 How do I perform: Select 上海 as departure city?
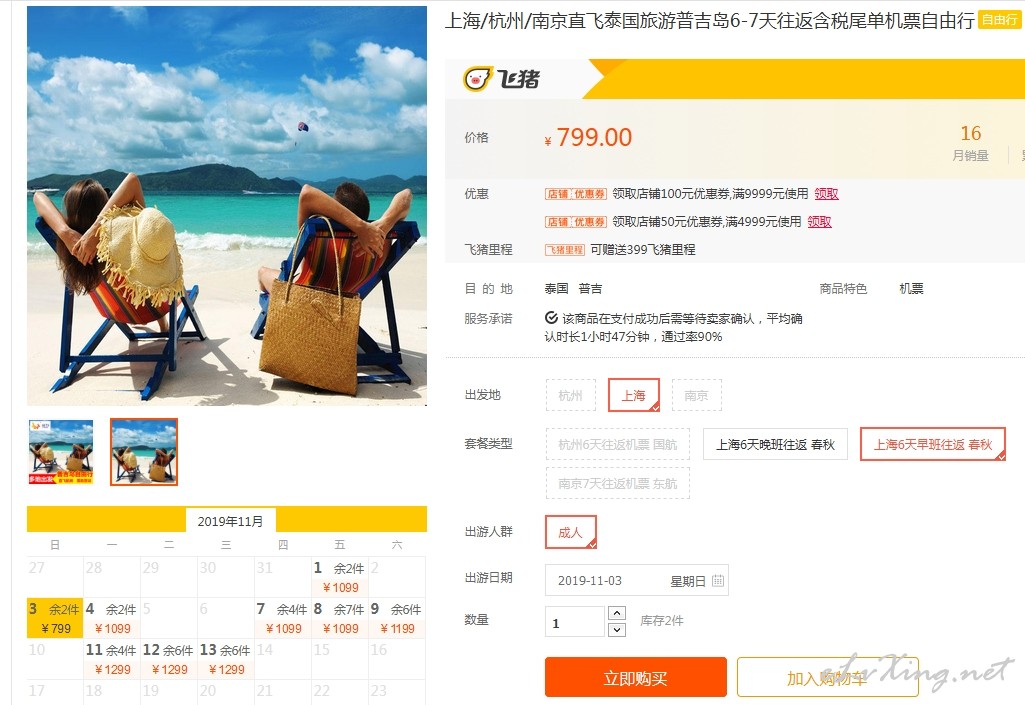[633, 395]
